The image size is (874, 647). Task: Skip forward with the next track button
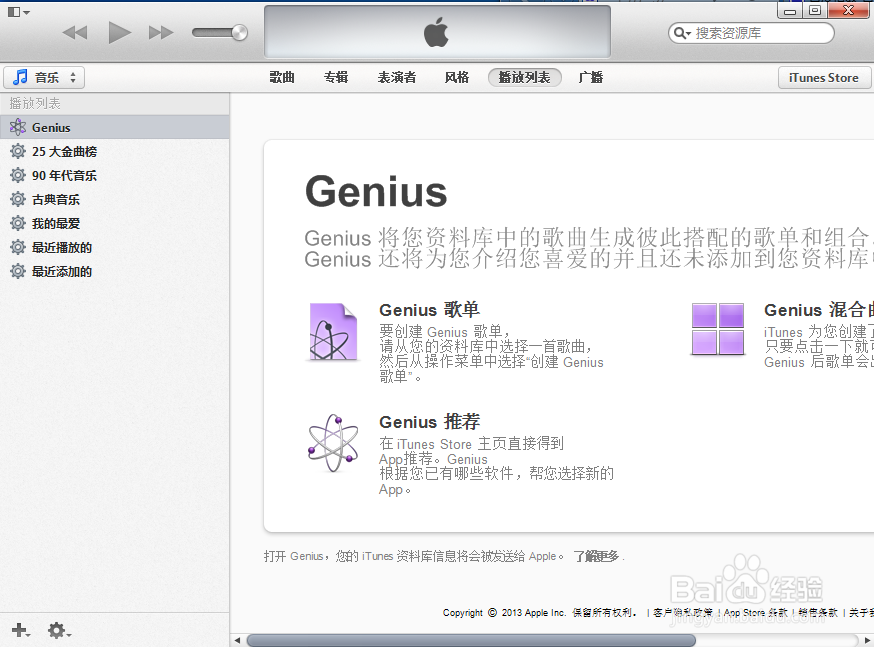(161, 33)
